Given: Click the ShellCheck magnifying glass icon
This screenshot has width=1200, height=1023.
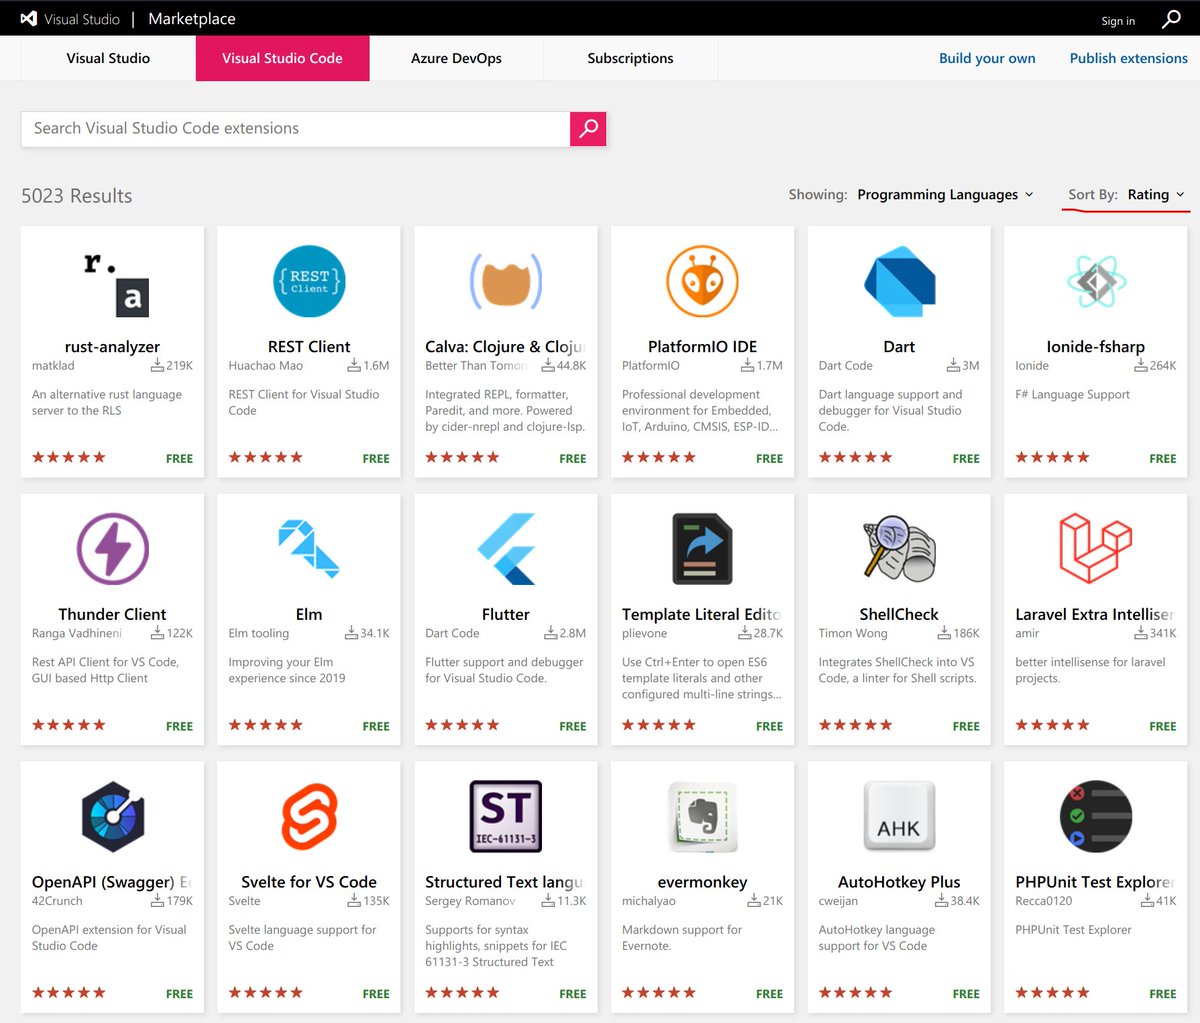Looking at the screenshot, I should (898, 548).
